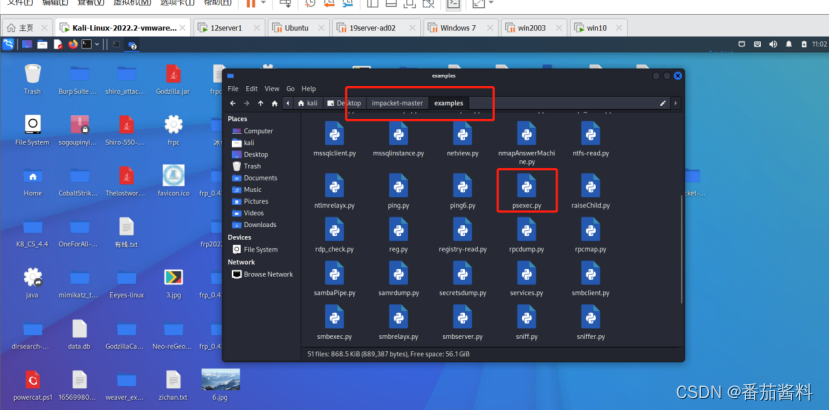Select the sniff.py file
Image resolution: width=829 pixels, height=411 pixels.
coord(526,323)
